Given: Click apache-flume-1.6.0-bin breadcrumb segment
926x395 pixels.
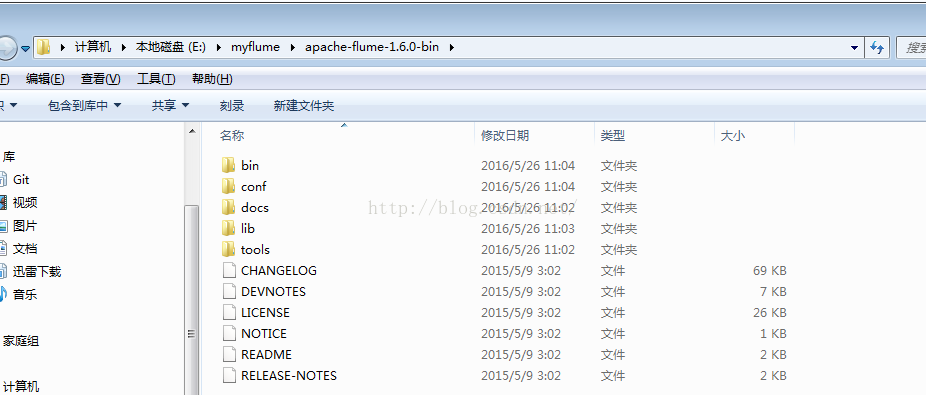Looking at the screenshot, I should (371, 47).
